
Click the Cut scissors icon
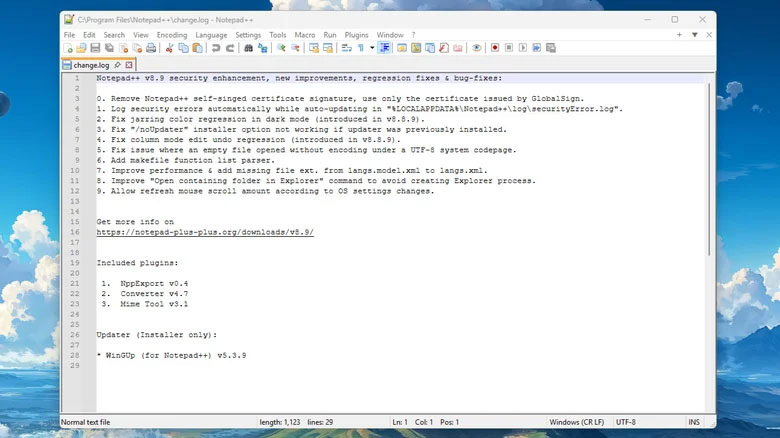coord(170,48)
